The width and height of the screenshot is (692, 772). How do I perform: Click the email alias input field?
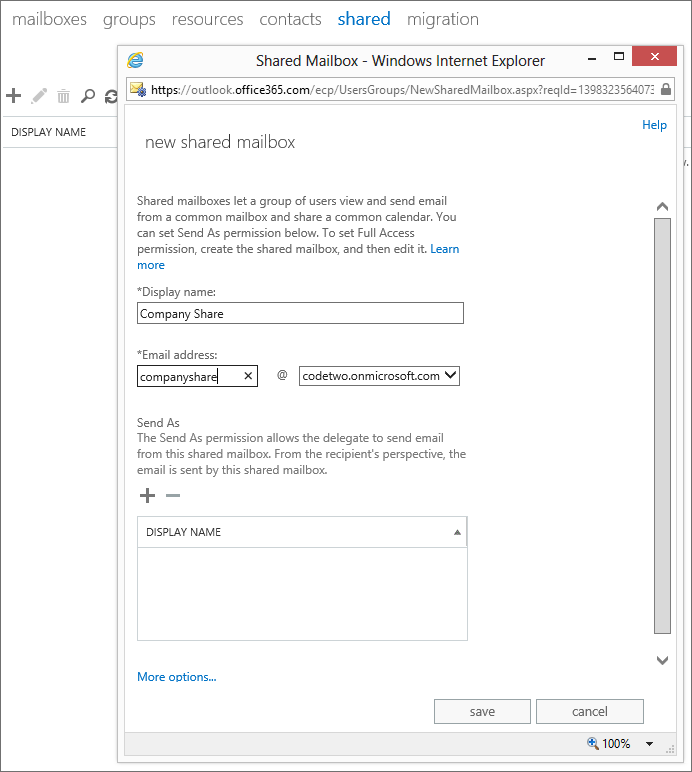click(197, 376)
